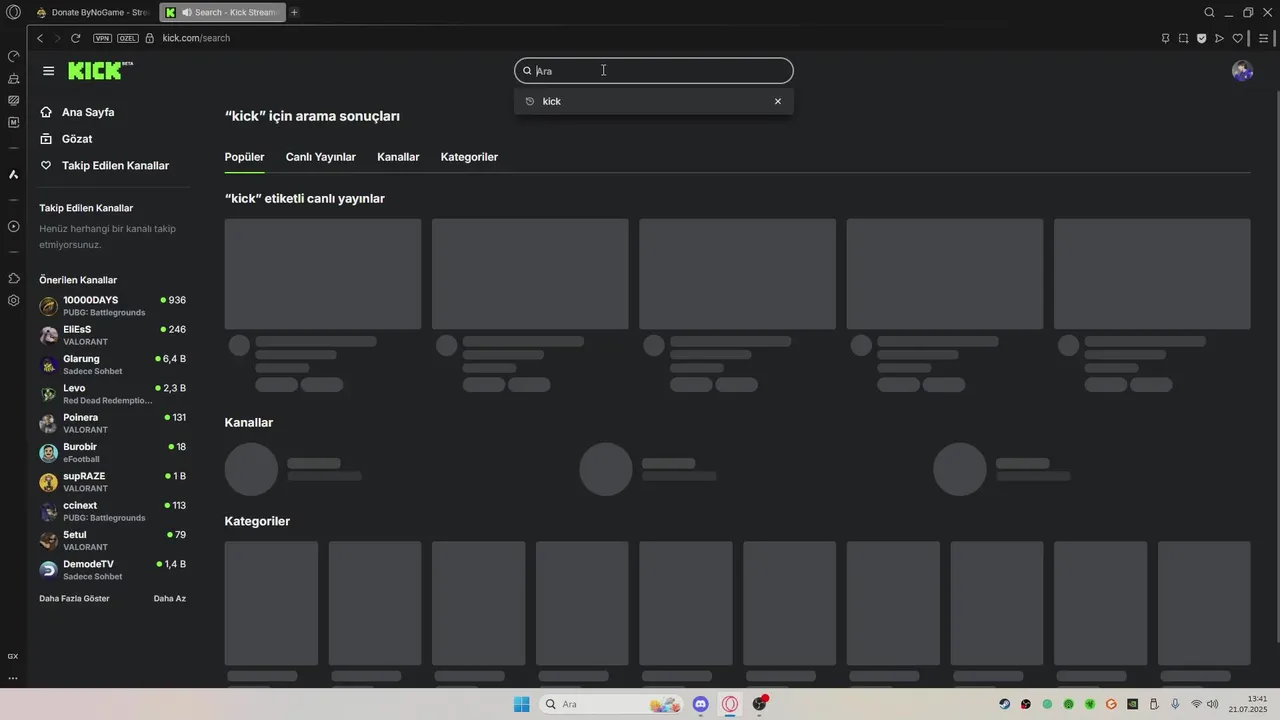The width and height of the screenshot is (1280, 720).
Task: Click Daha Az
Action: point(170,598)
